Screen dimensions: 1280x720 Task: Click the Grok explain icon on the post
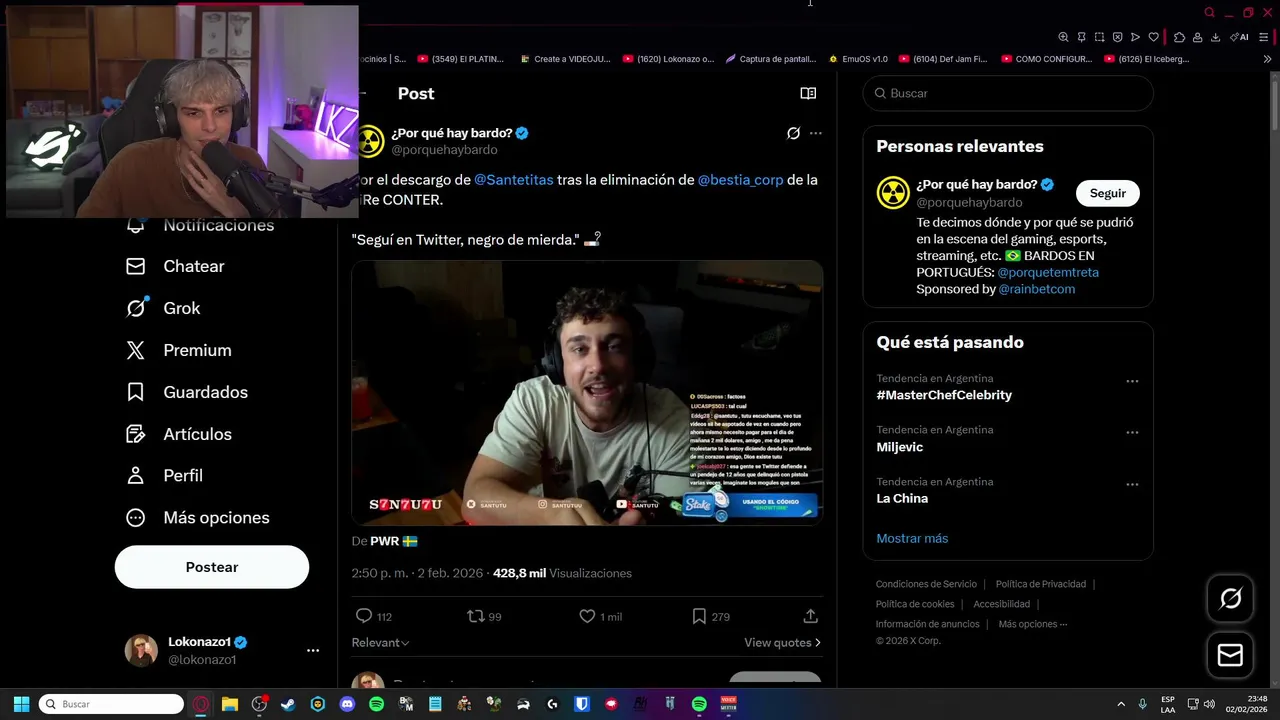coord(793,133)
